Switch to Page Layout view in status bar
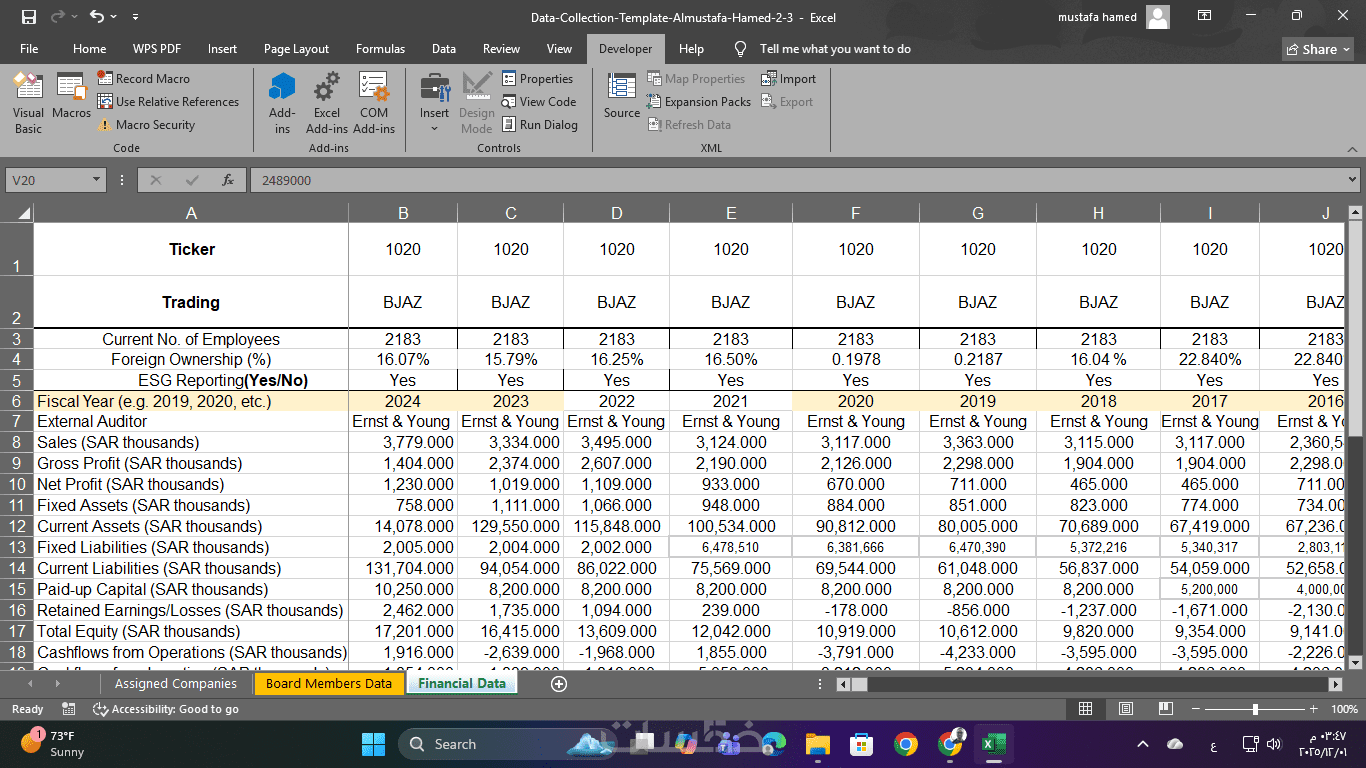This screenshot has width=1366, height=768. click(1126, 709)
